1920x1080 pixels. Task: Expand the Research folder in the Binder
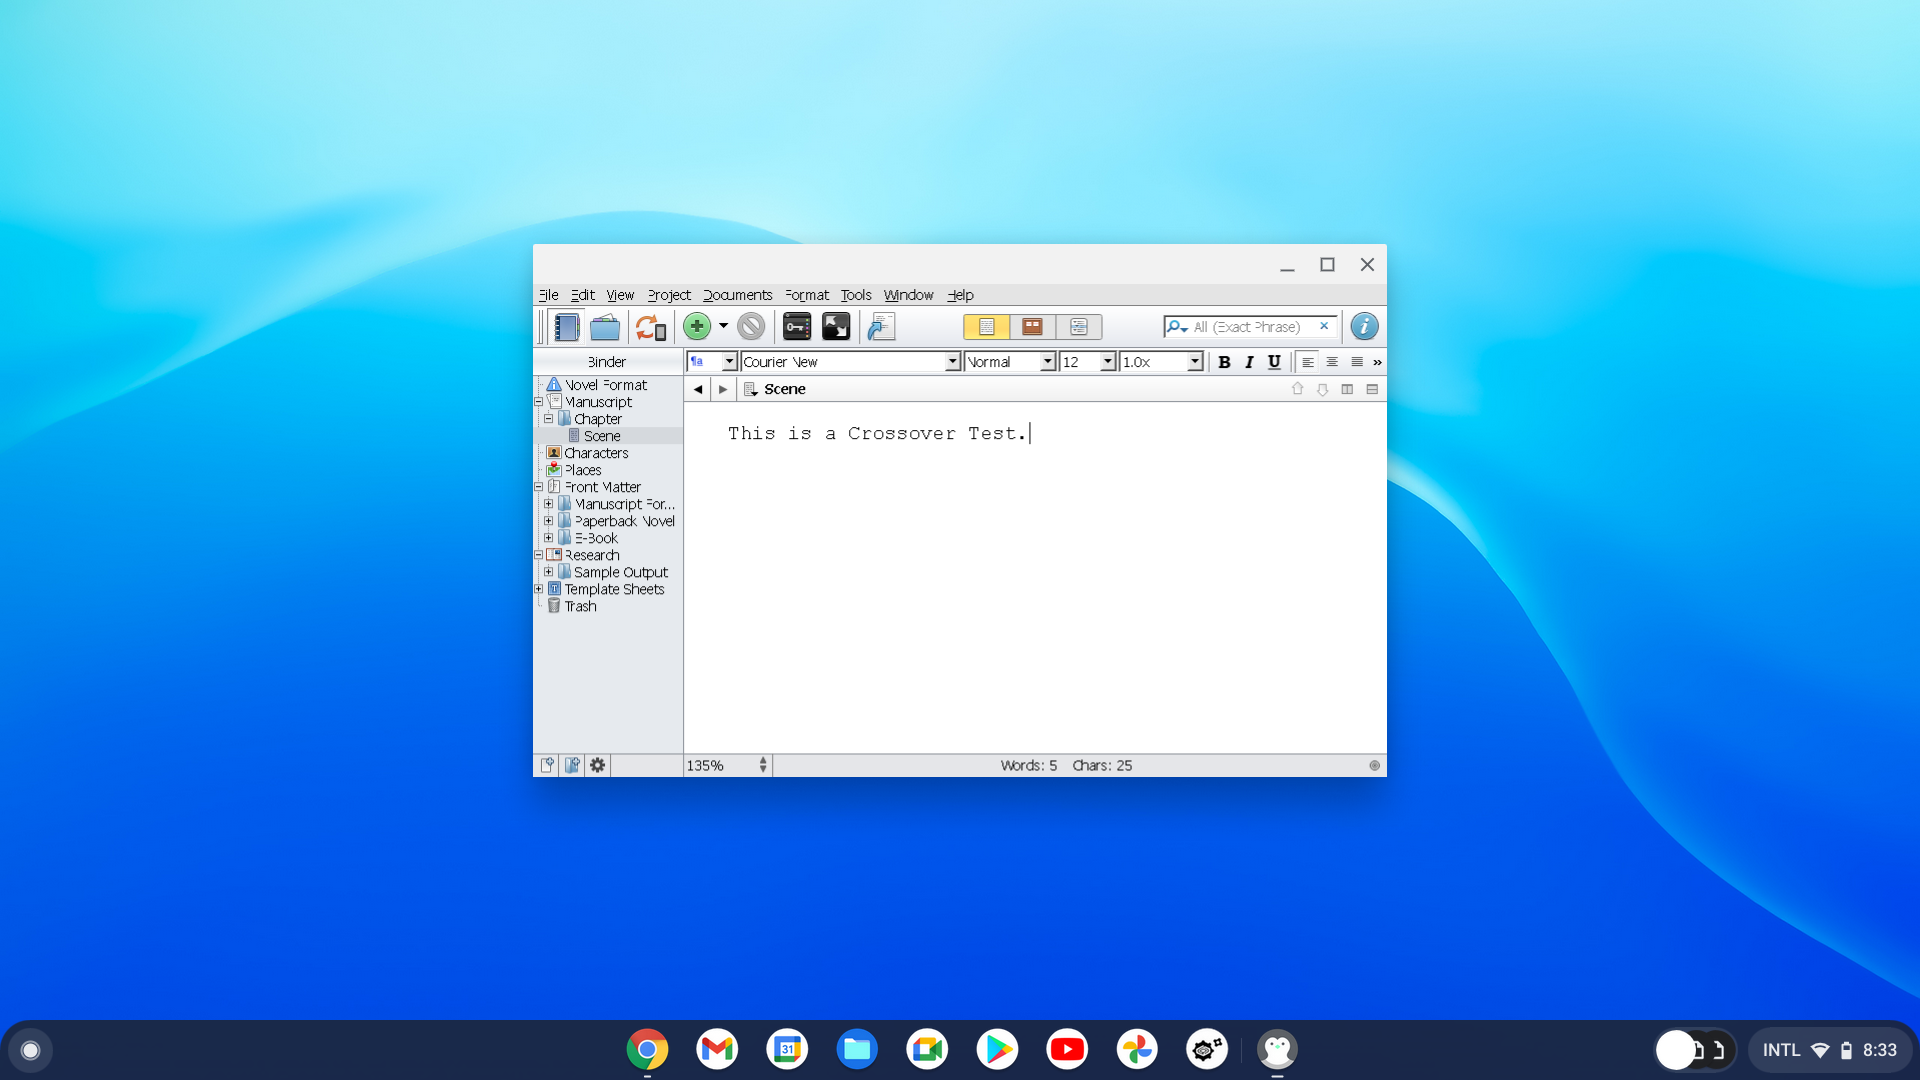point(538,555)
